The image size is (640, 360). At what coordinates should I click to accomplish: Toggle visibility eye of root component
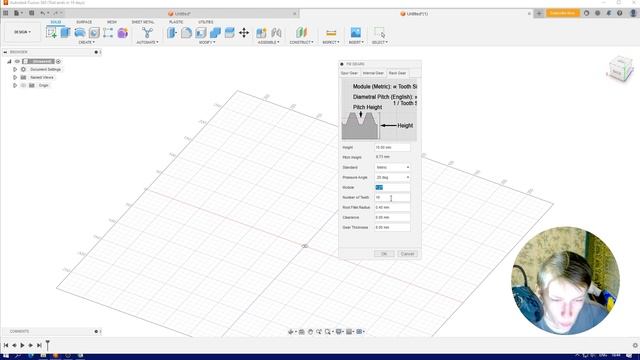point(17,61)
